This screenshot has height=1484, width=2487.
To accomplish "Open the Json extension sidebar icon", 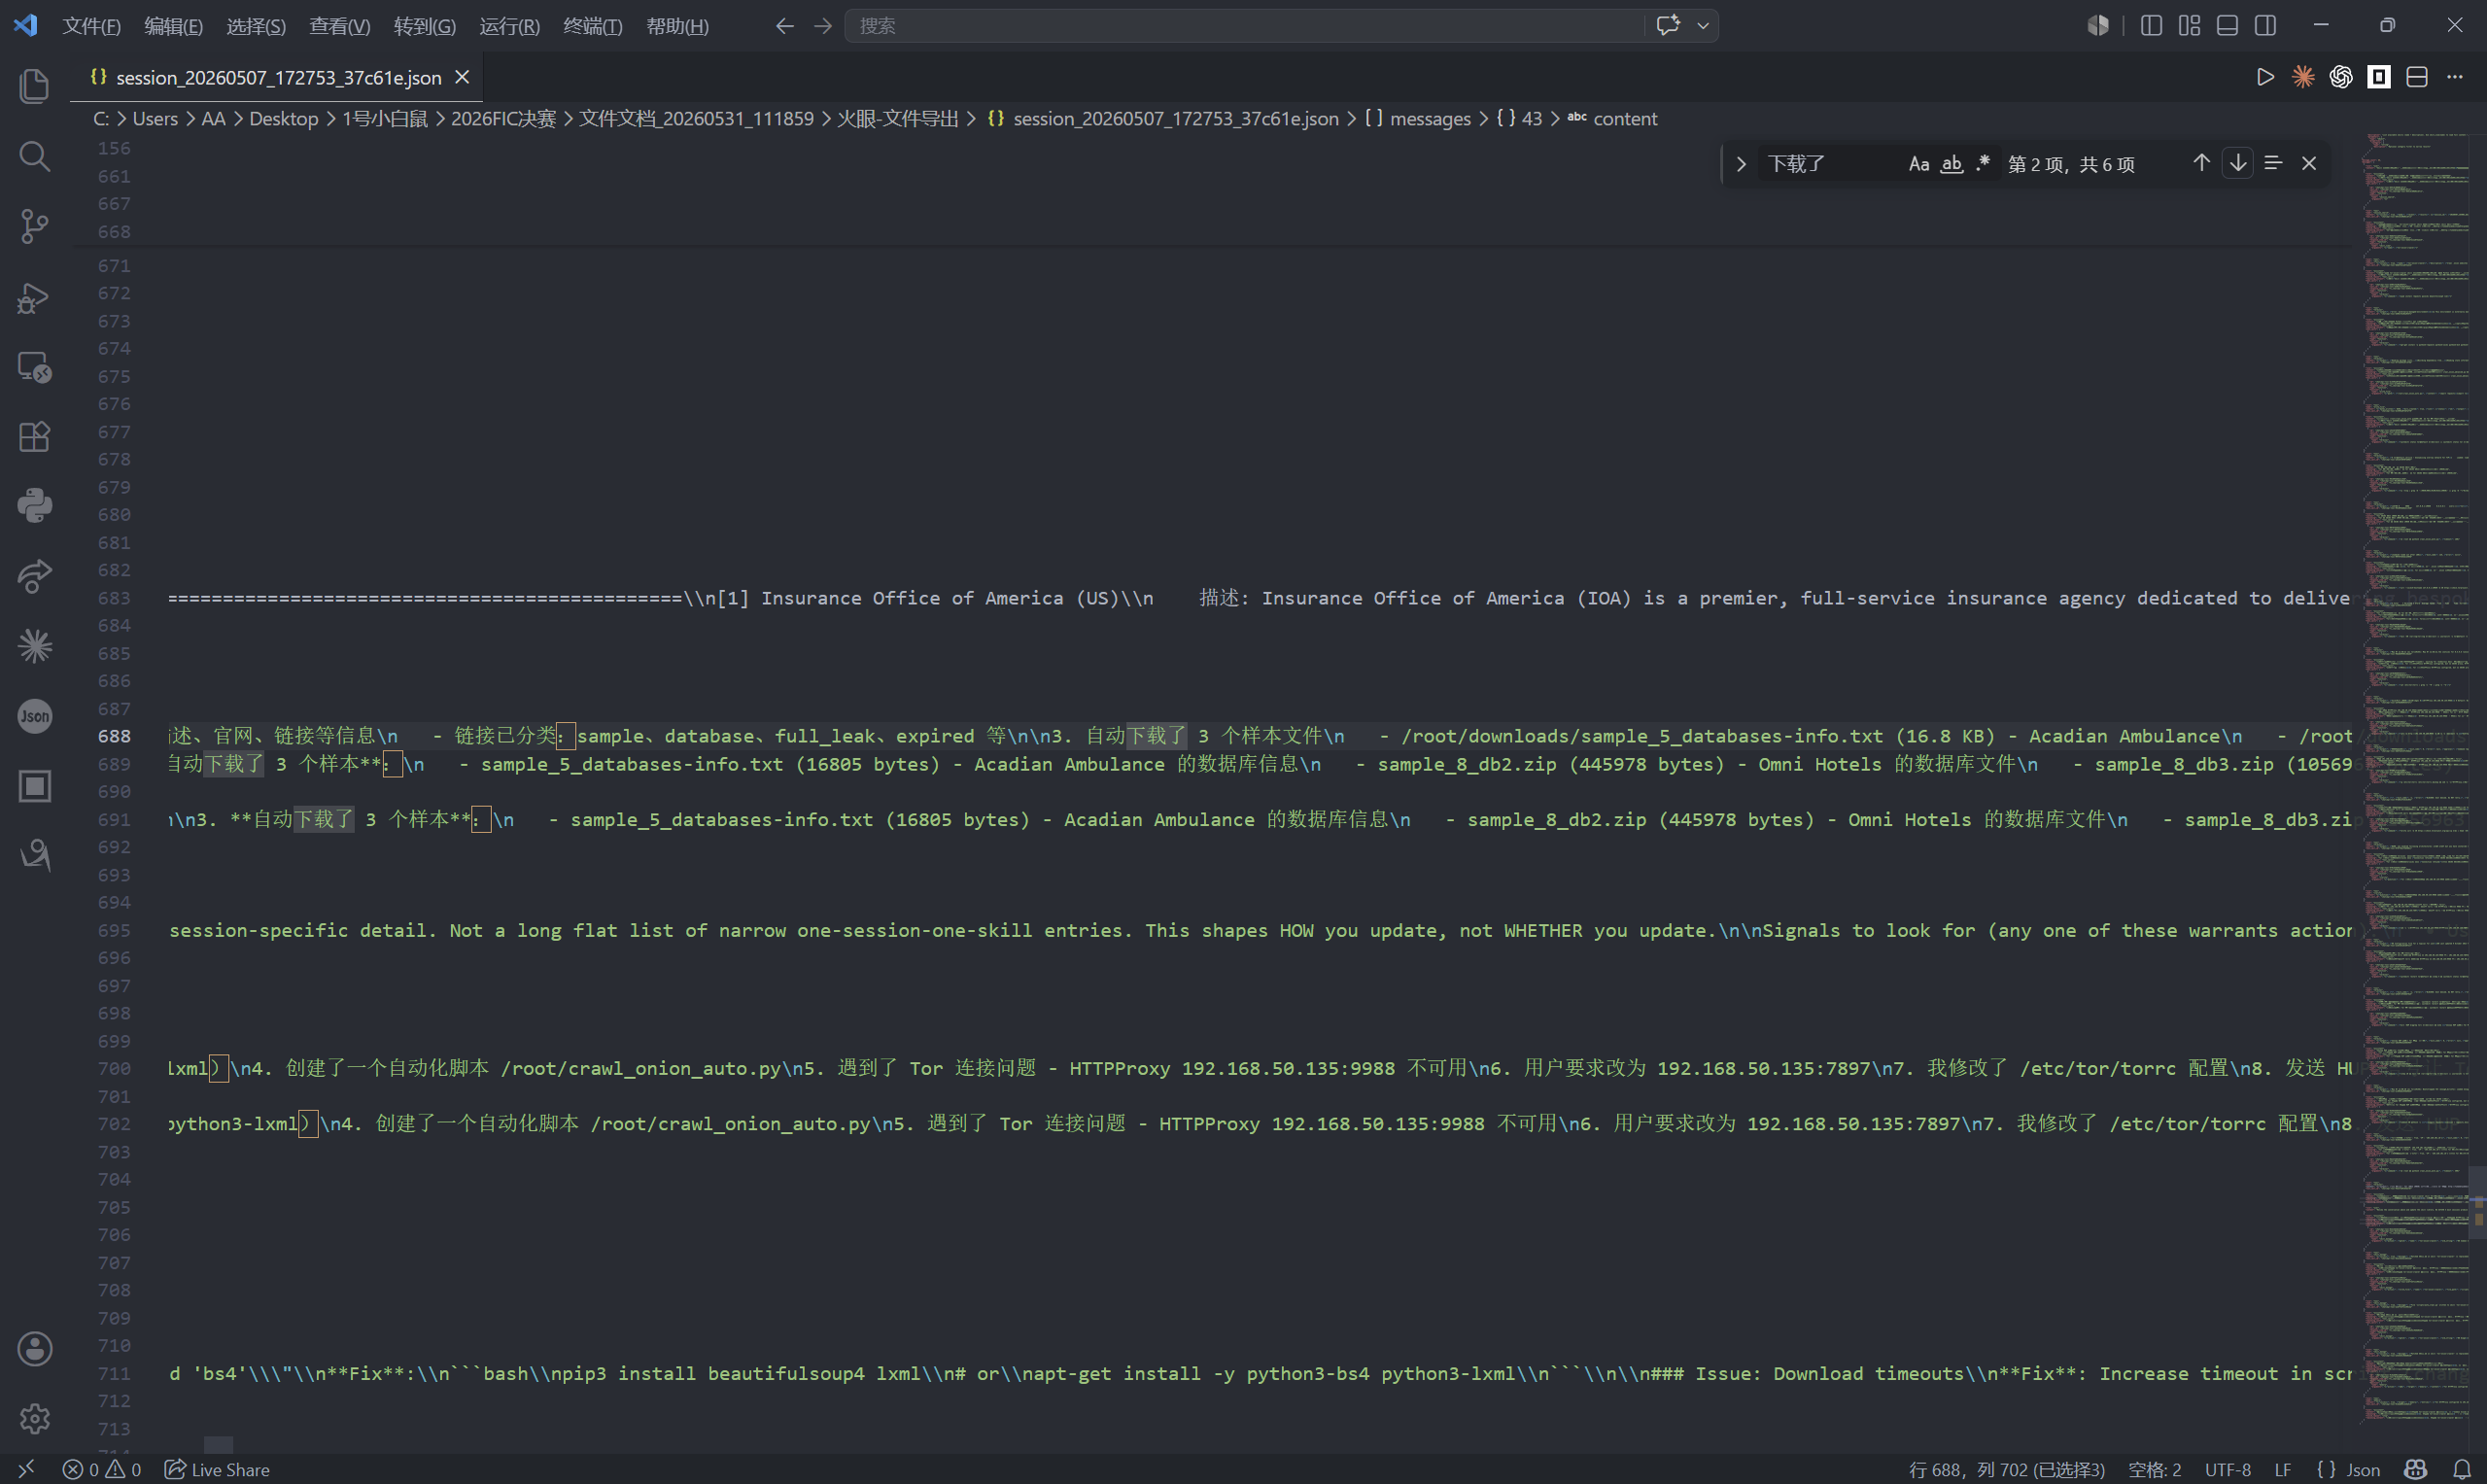I will point(34,716).
